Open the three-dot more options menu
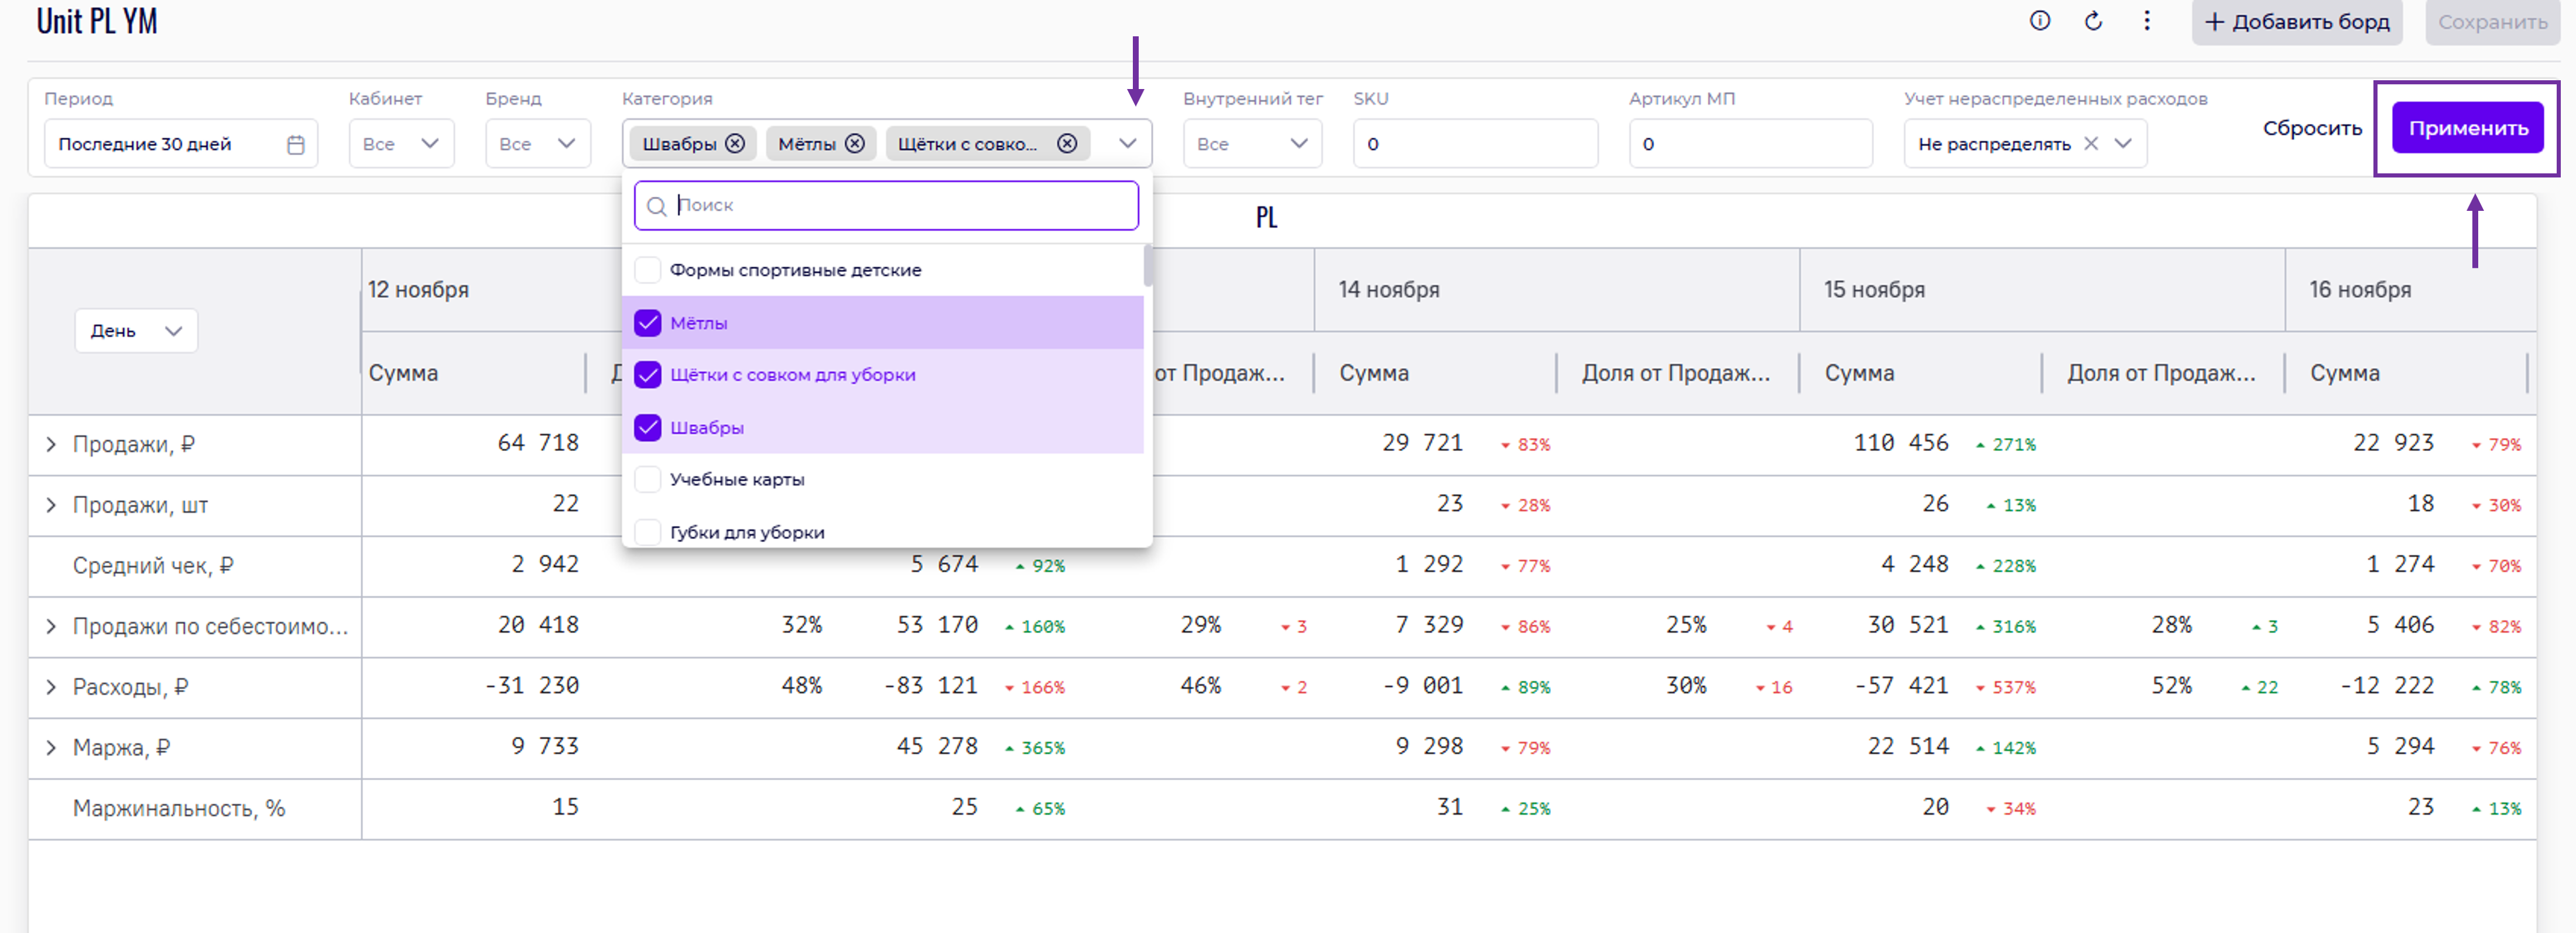This screenshot has height=933, width=2576. [x=2146, y=21]
